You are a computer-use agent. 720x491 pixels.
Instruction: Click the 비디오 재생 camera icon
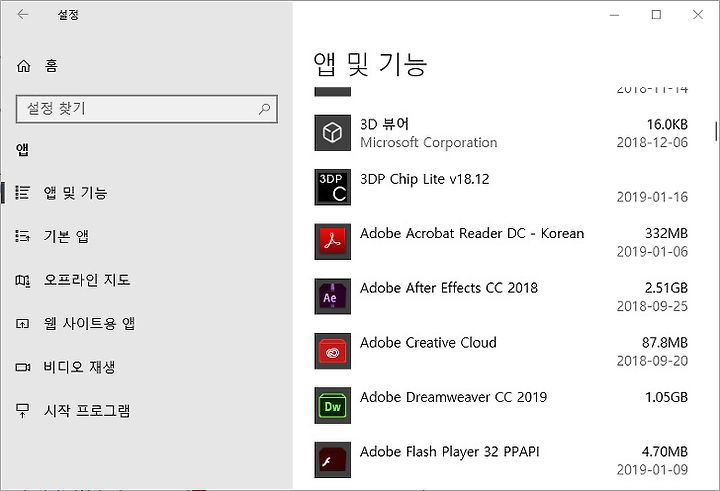point(22,367)
